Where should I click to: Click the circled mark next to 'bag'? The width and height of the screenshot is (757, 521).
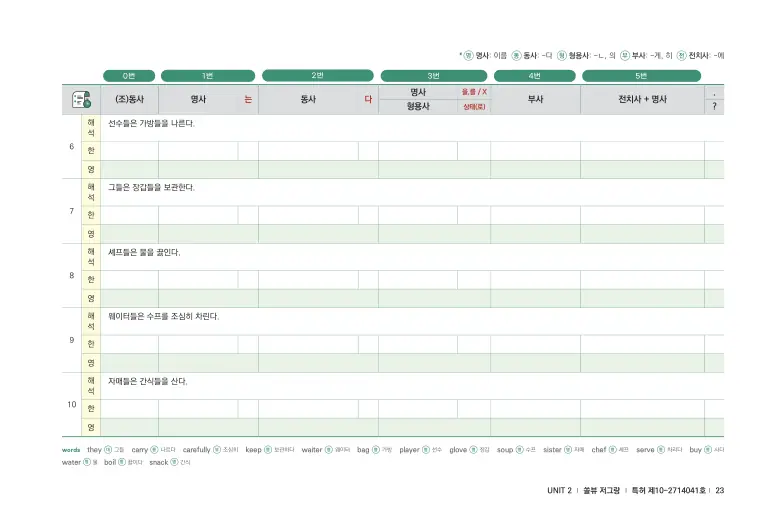click(376, 450)
